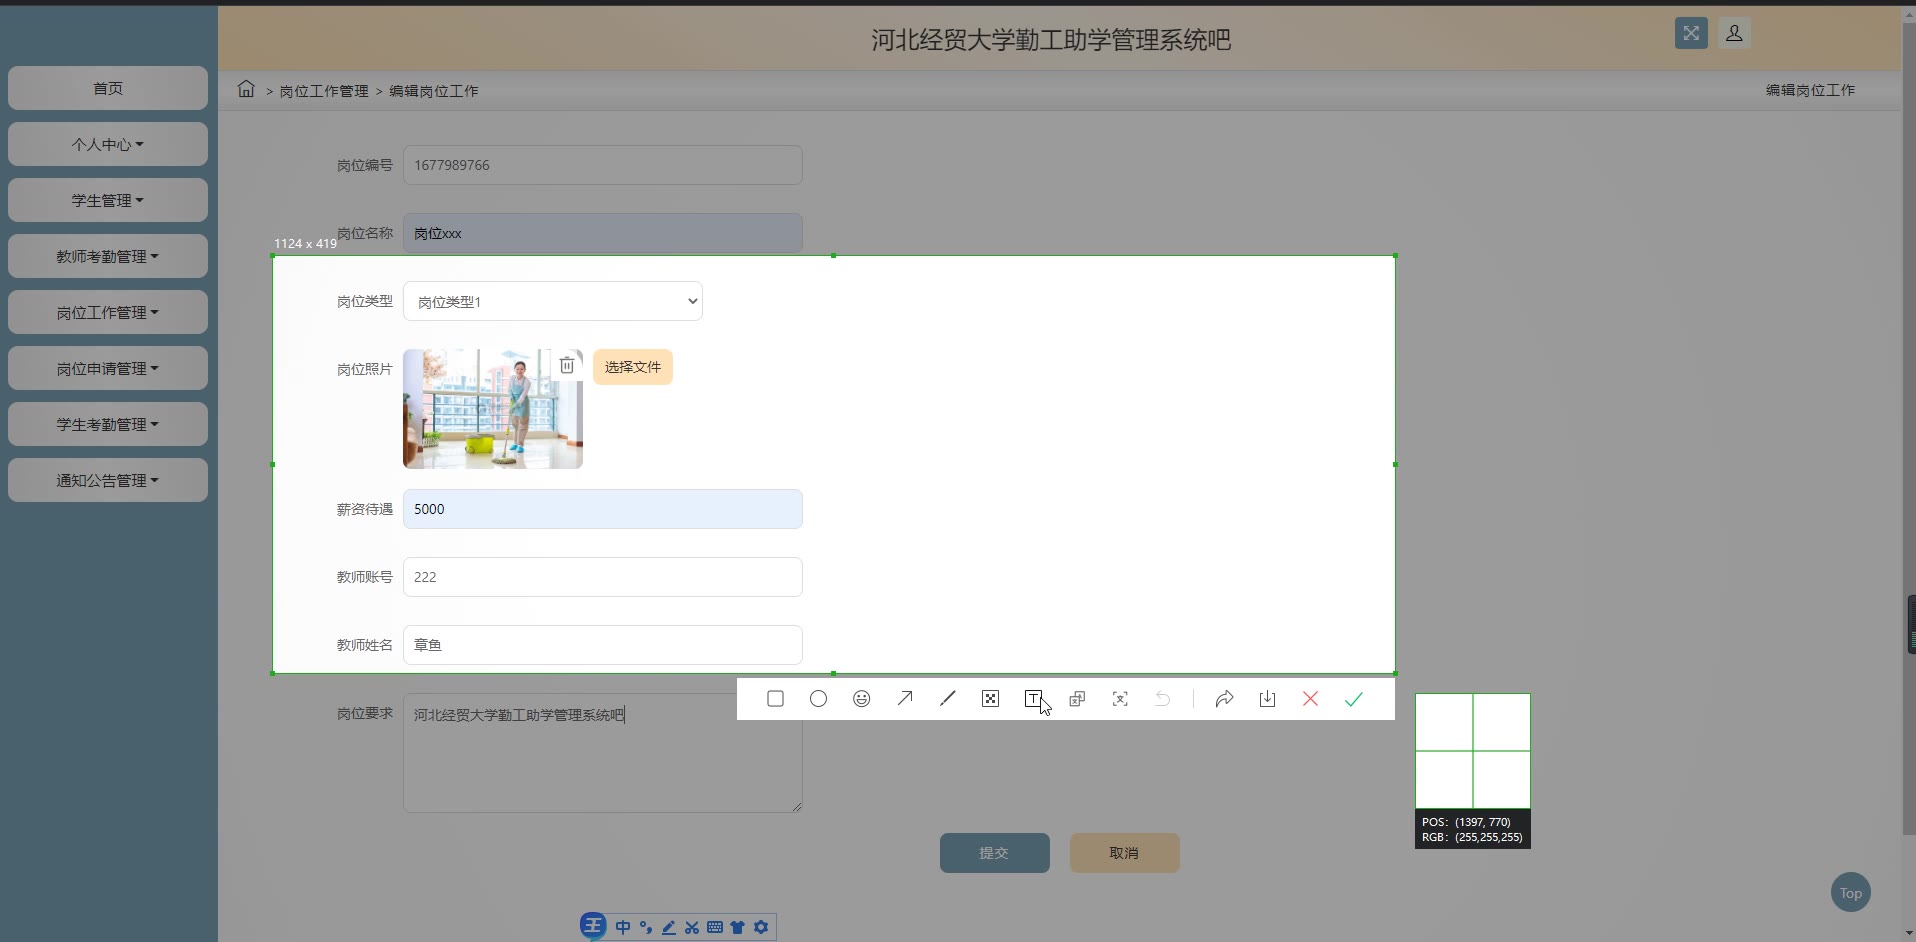The height and width of the screenshot is (942, 1916).
Task: Expand the 学生考勤管理 sidebar menu
Action: pyautogui.click(x=108, y=424)
